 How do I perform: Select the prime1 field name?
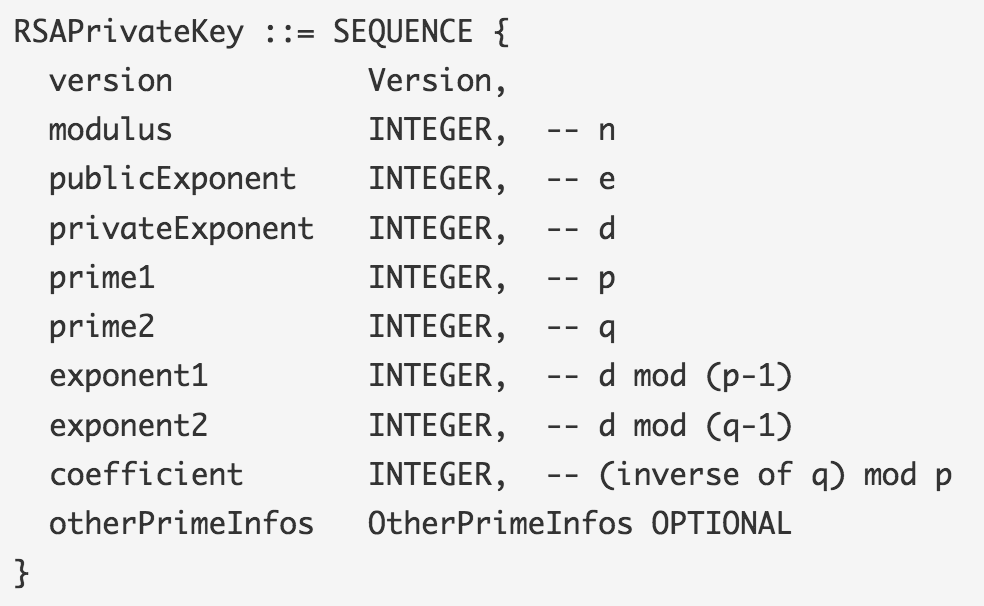tap(102, 278)
